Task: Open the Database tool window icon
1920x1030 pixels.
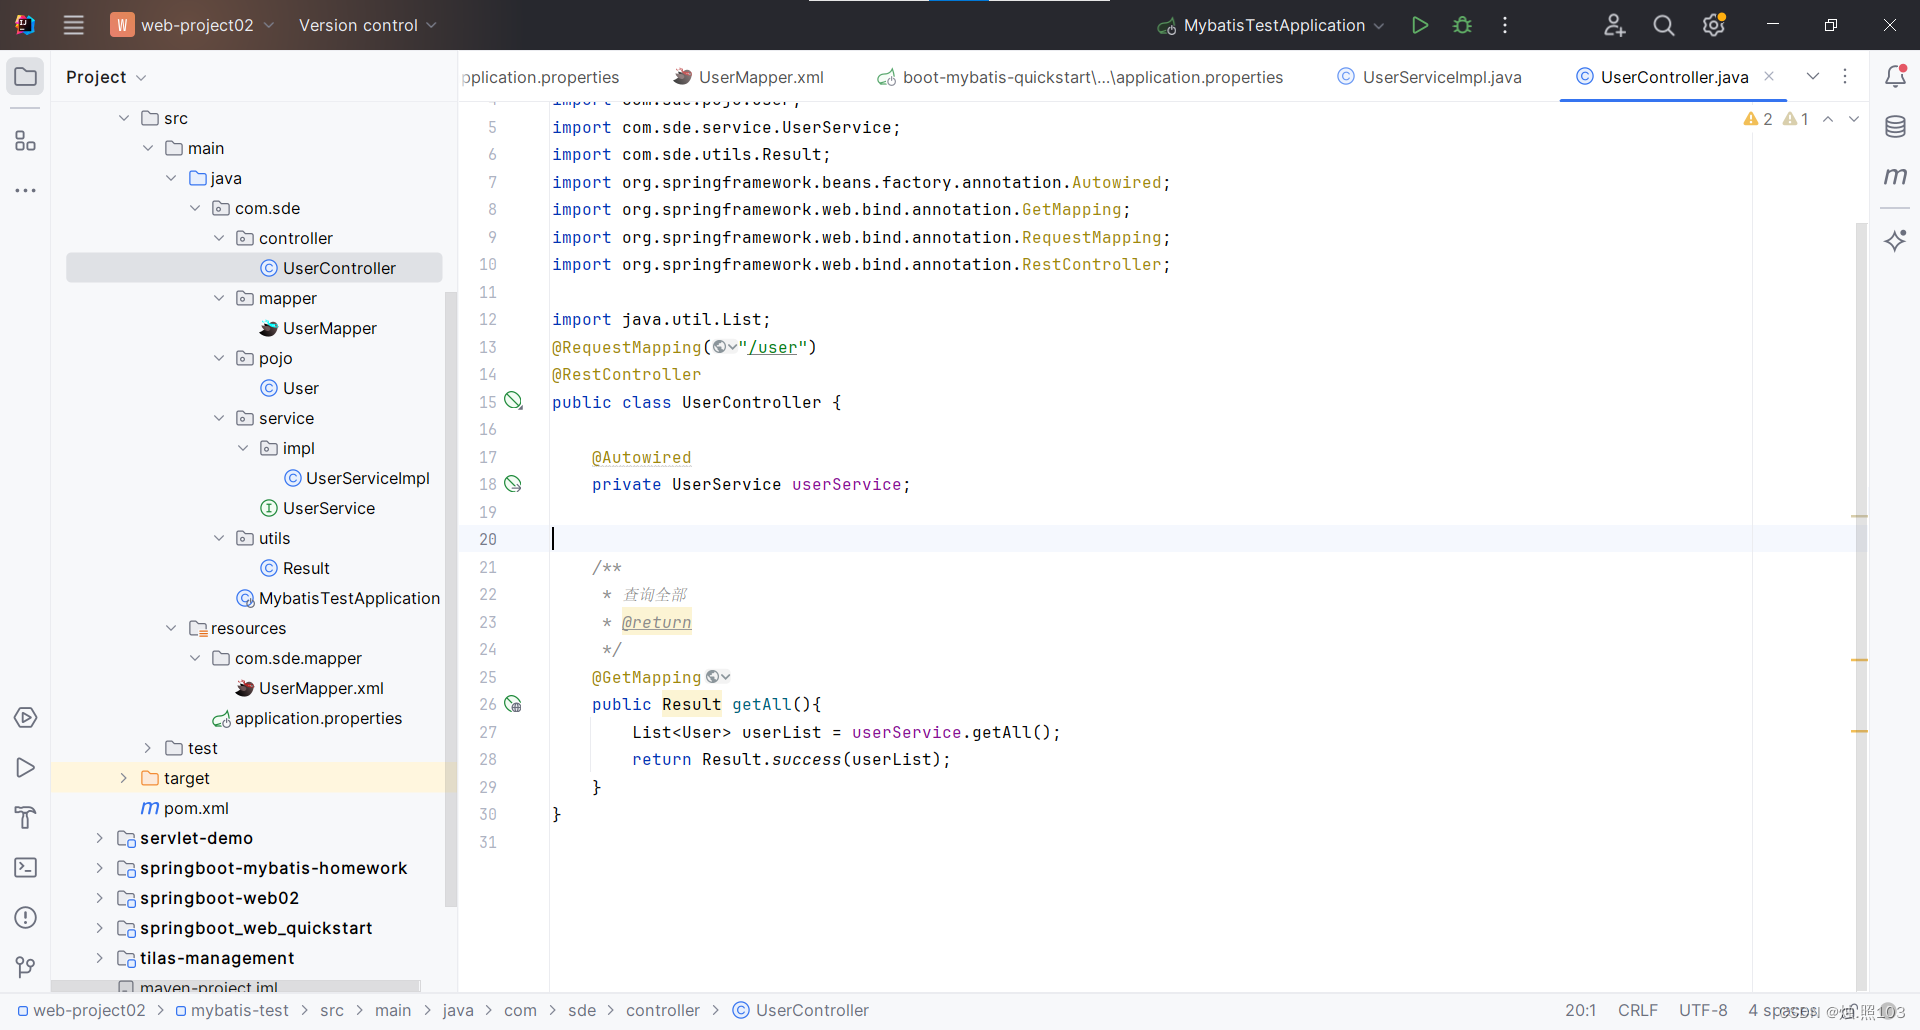Action: [1895, 127]
